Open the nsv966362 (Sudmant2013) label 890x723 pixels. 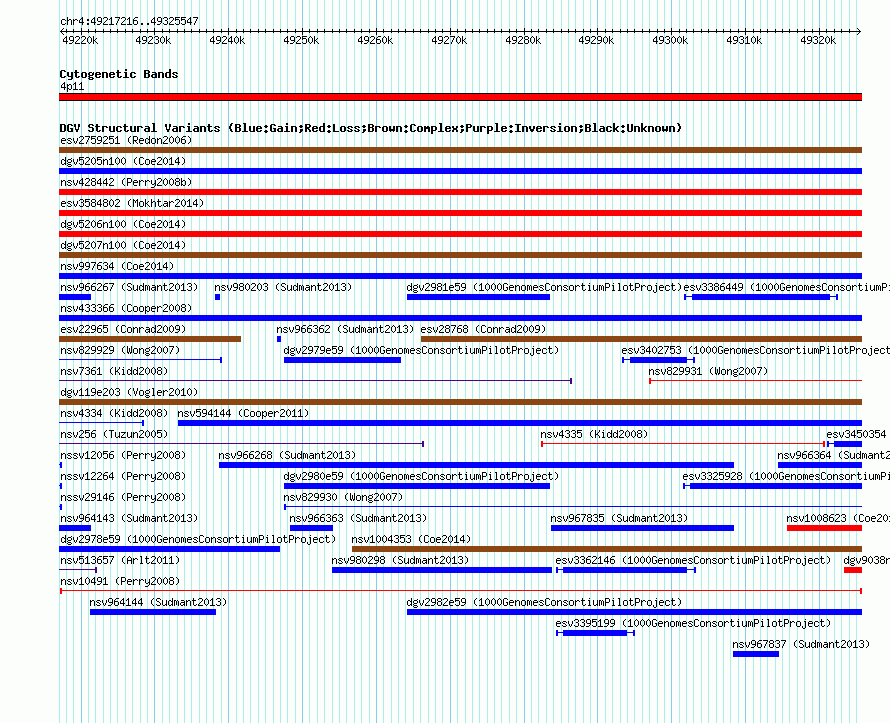click(x=345, y=329)
